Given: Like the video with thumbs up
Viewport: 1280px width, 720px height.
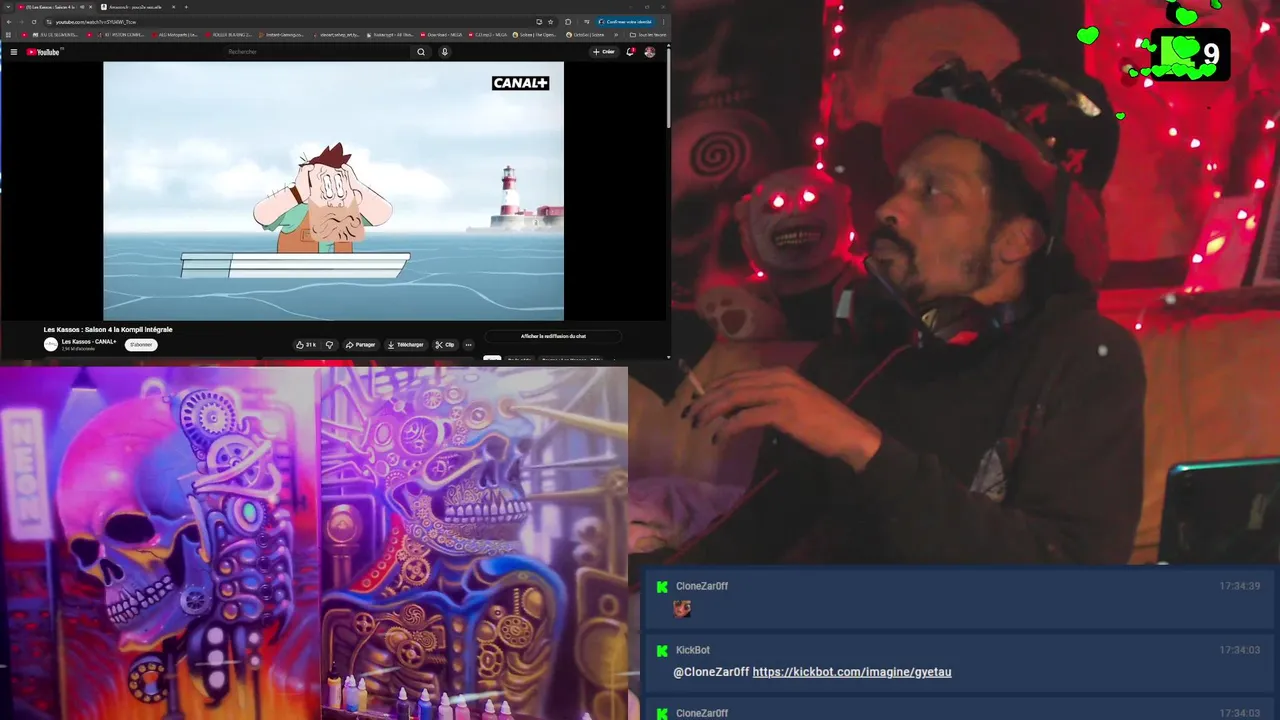Looking at the screenshot, I should [x=306, y=345].
